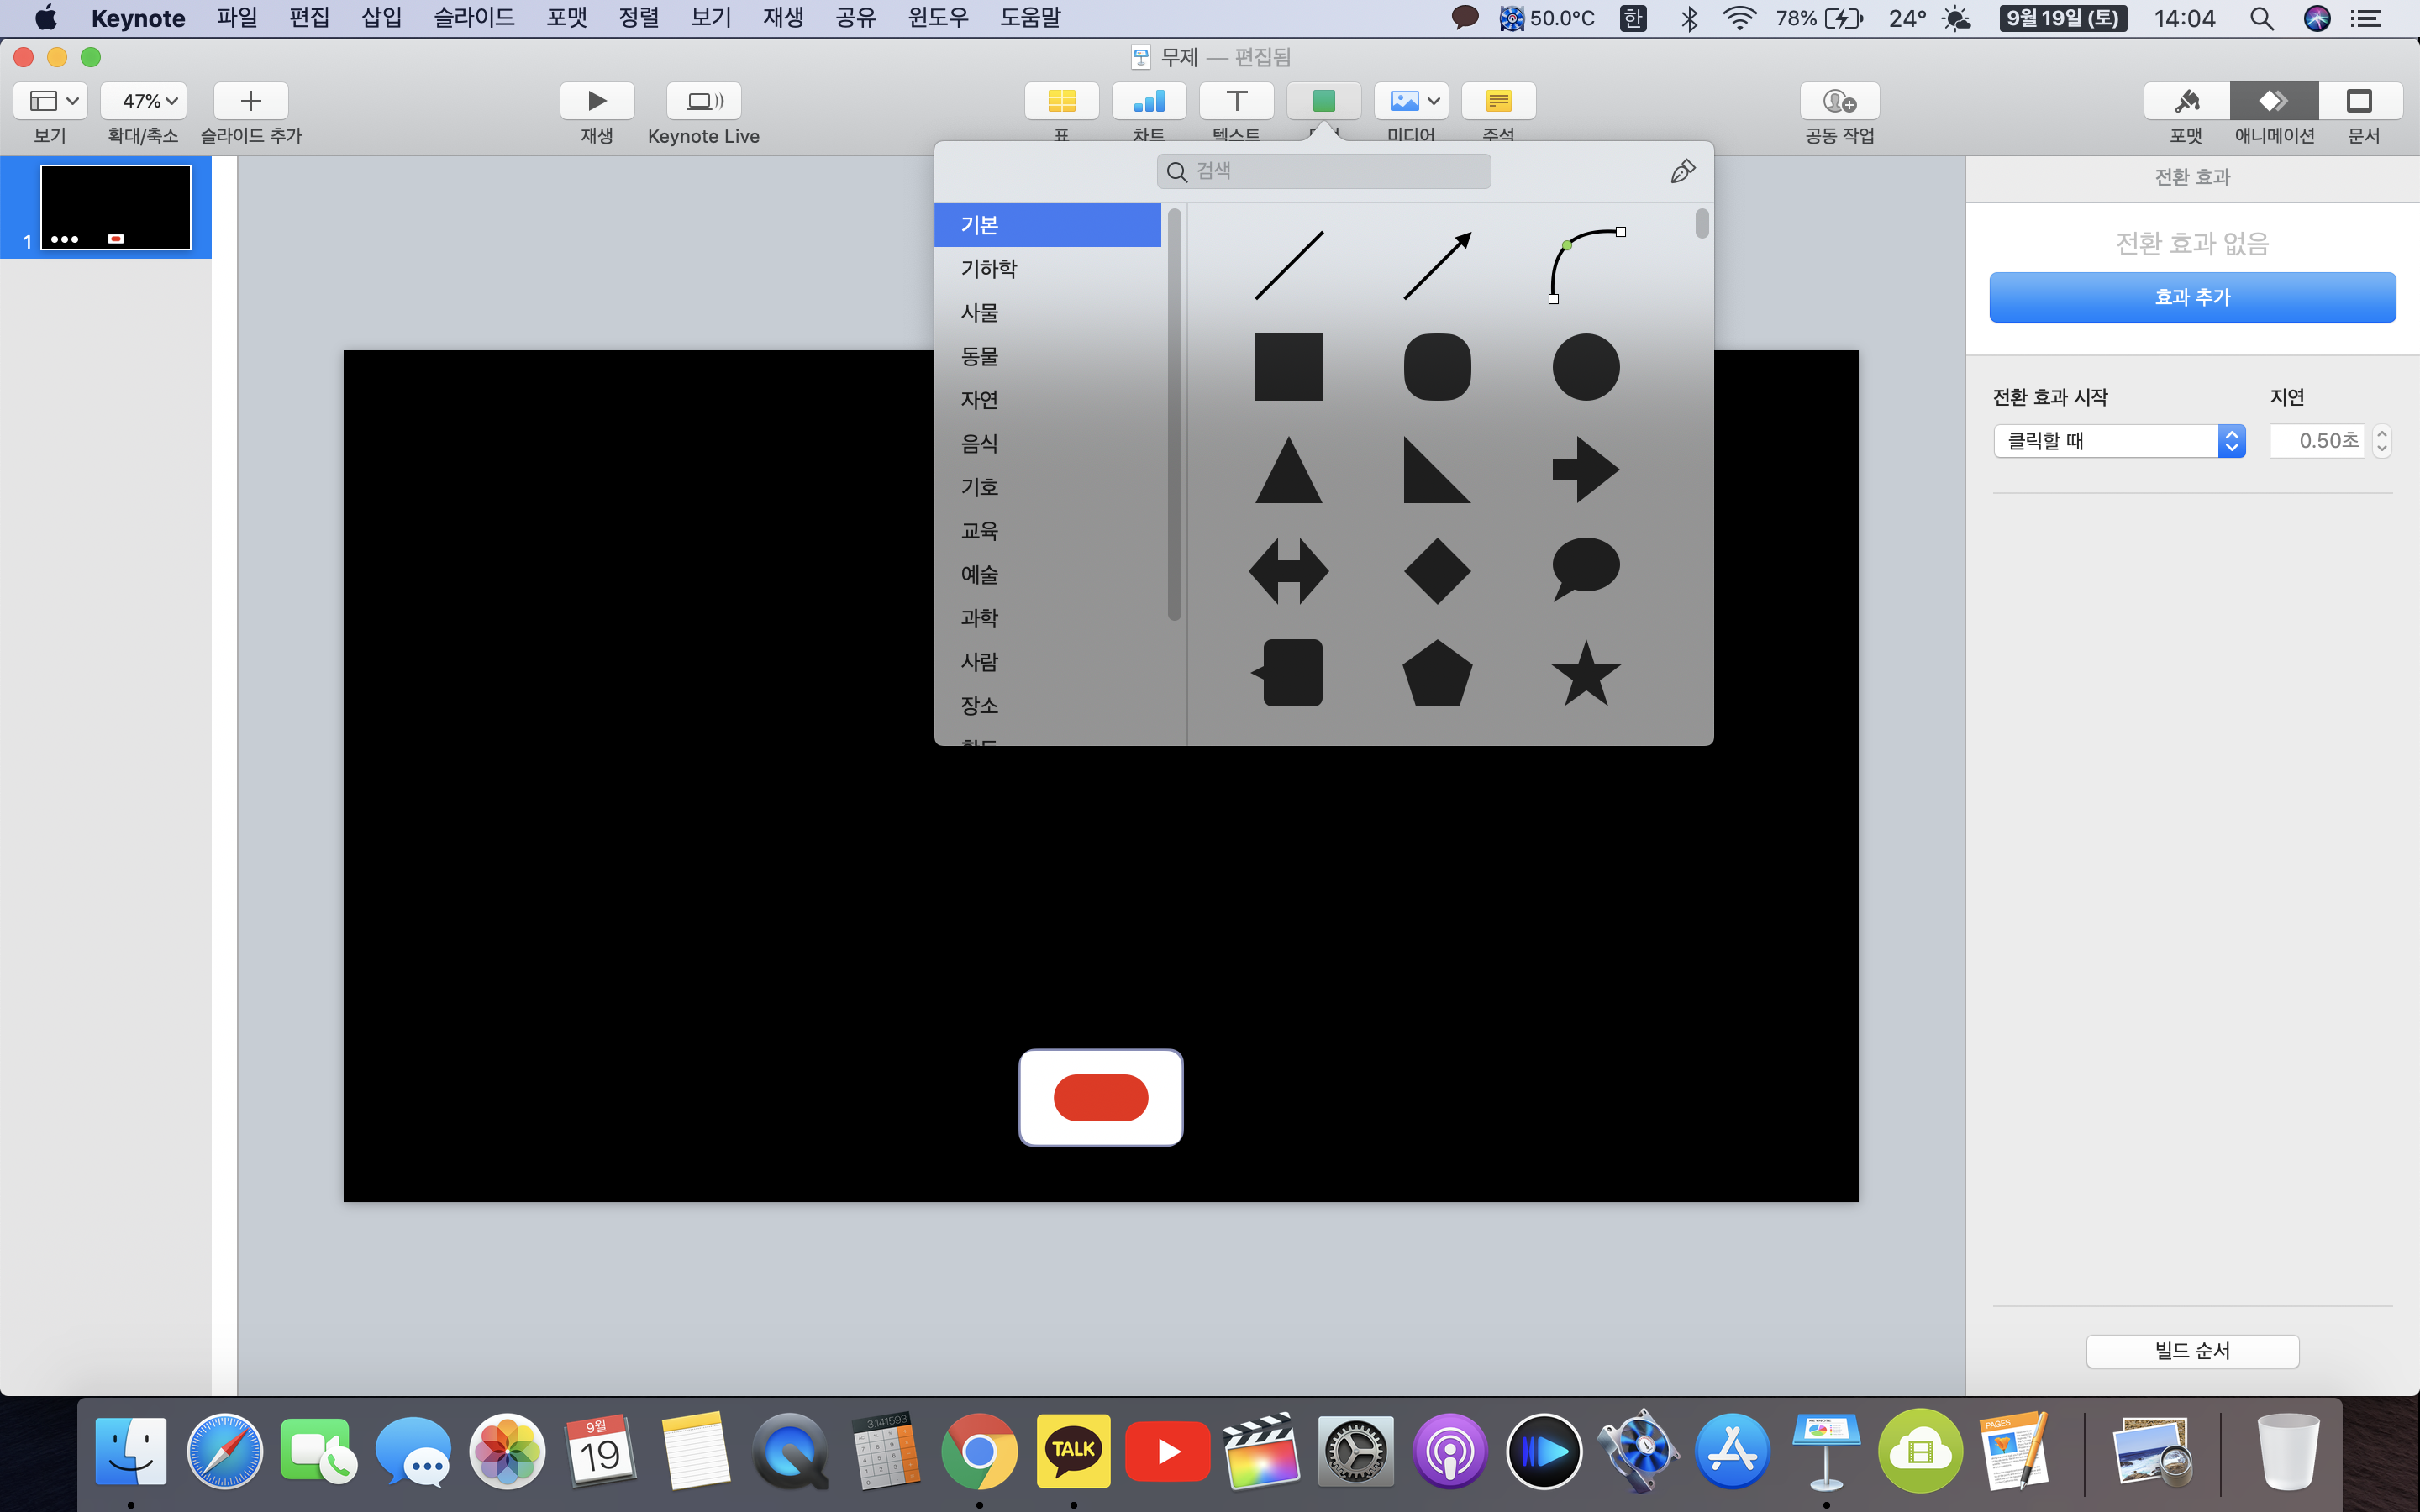Select the 음식 shape category
This screenshot has height=1512, width=2420.
click(x=1047, y=444)
